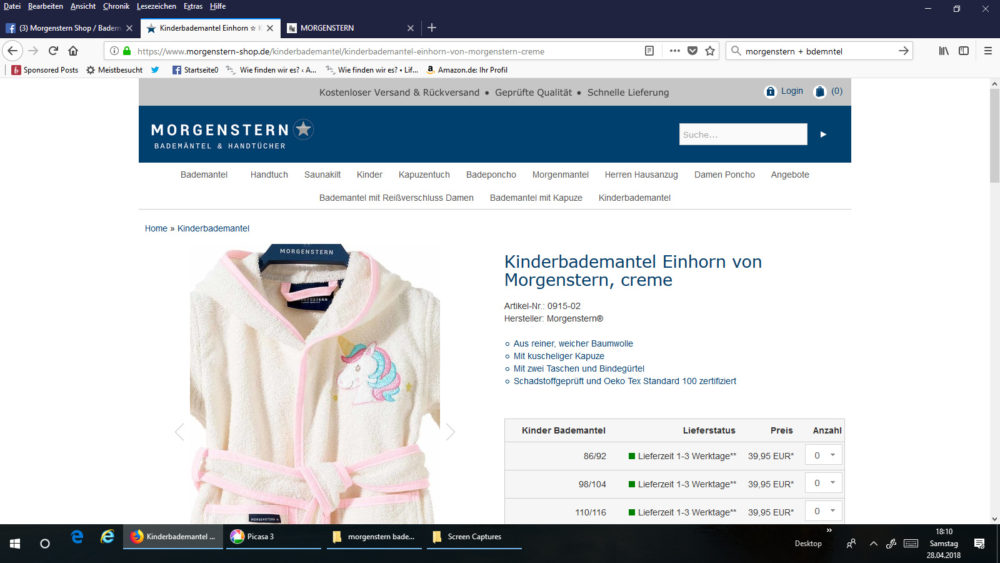1000x563 pixels.
Task: Open Screen Captures folder on taskbar
Action: click(x=474, y=537)
